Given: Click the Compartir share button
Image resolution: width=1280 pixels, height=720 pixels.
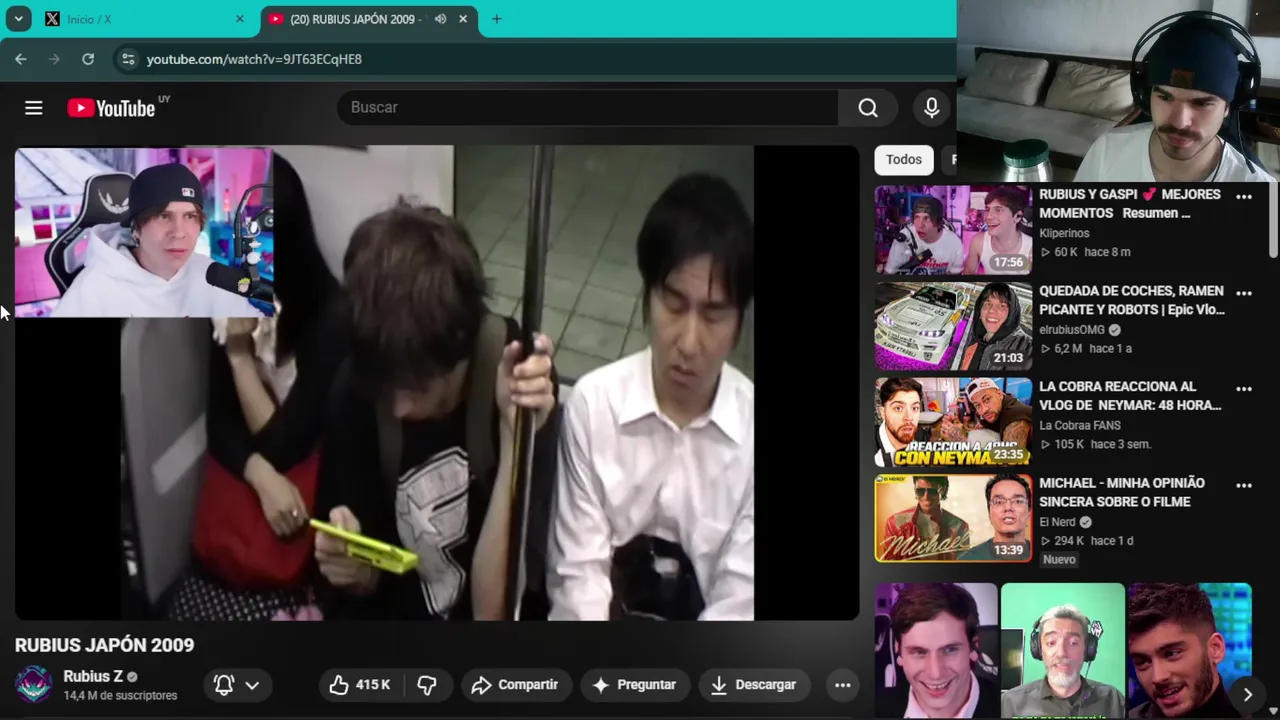Looking at the screenshot, I should point(514,685).
